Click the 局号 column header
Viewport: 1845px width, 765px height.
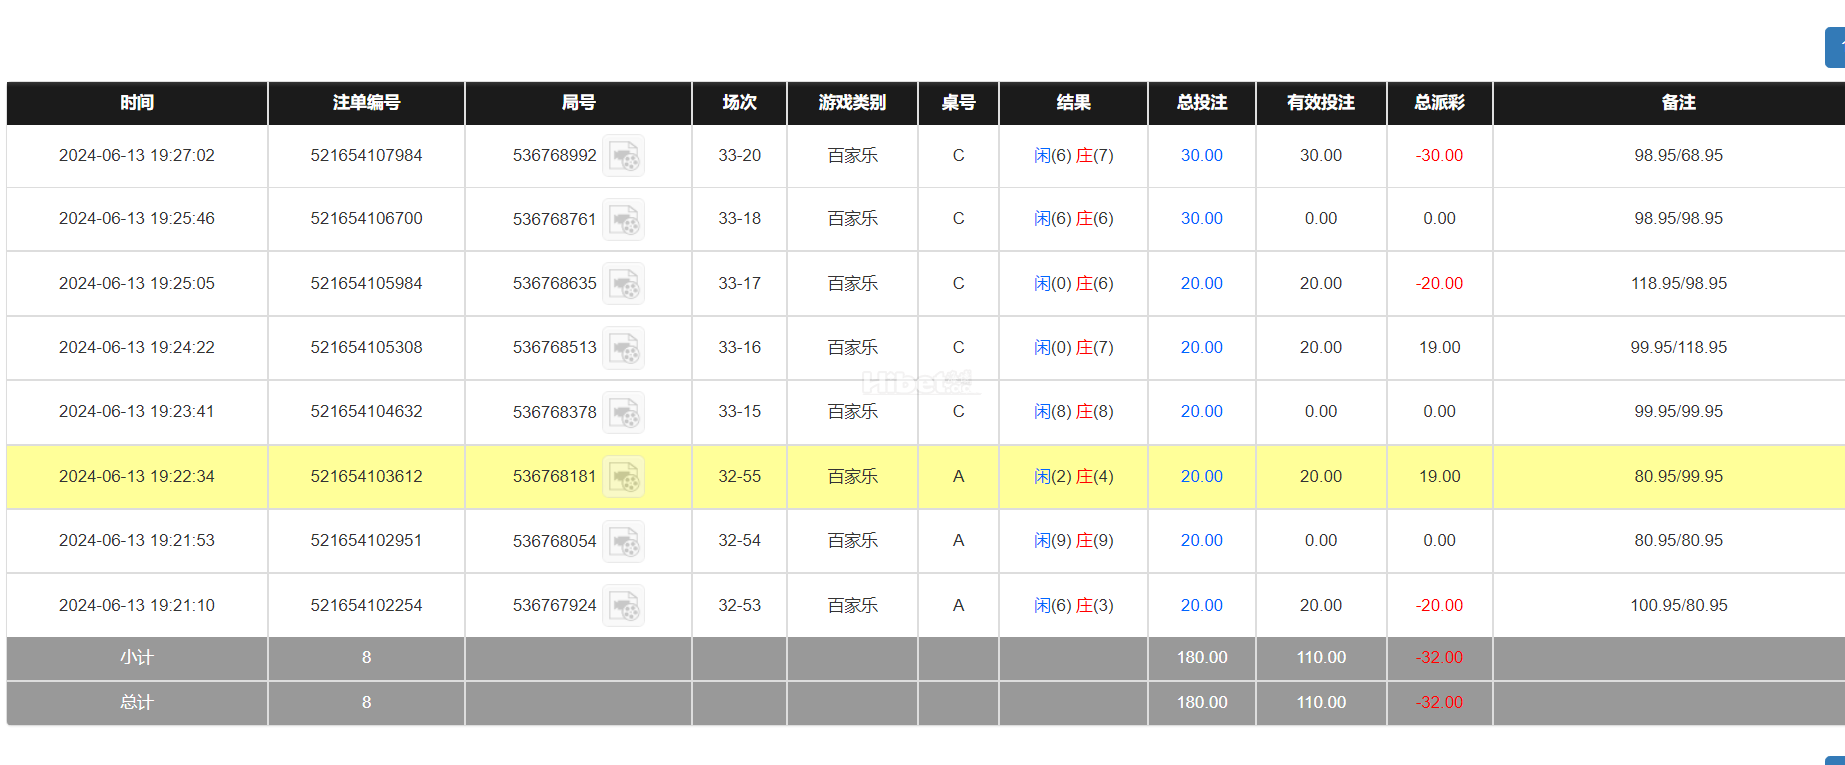578,103
